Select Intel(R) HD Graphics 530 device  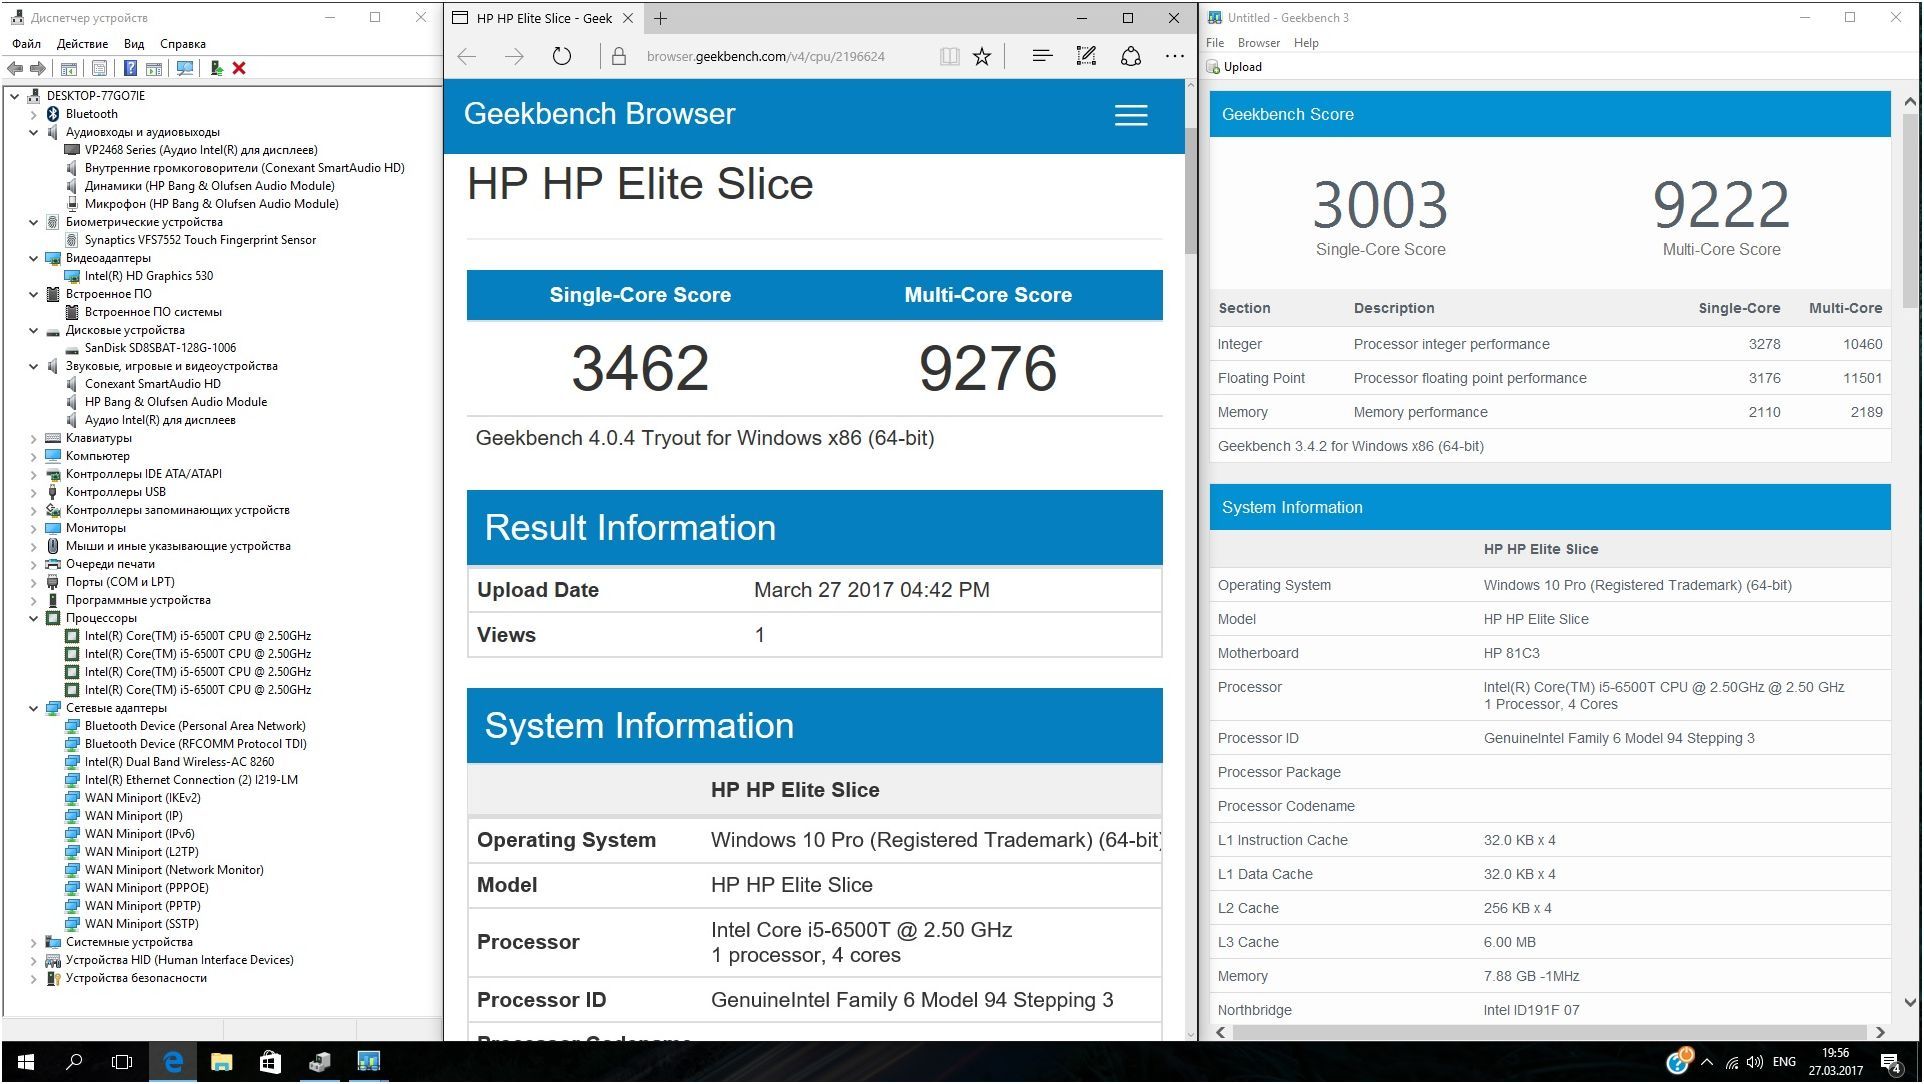pyautogui.click(x=148, y=276)
